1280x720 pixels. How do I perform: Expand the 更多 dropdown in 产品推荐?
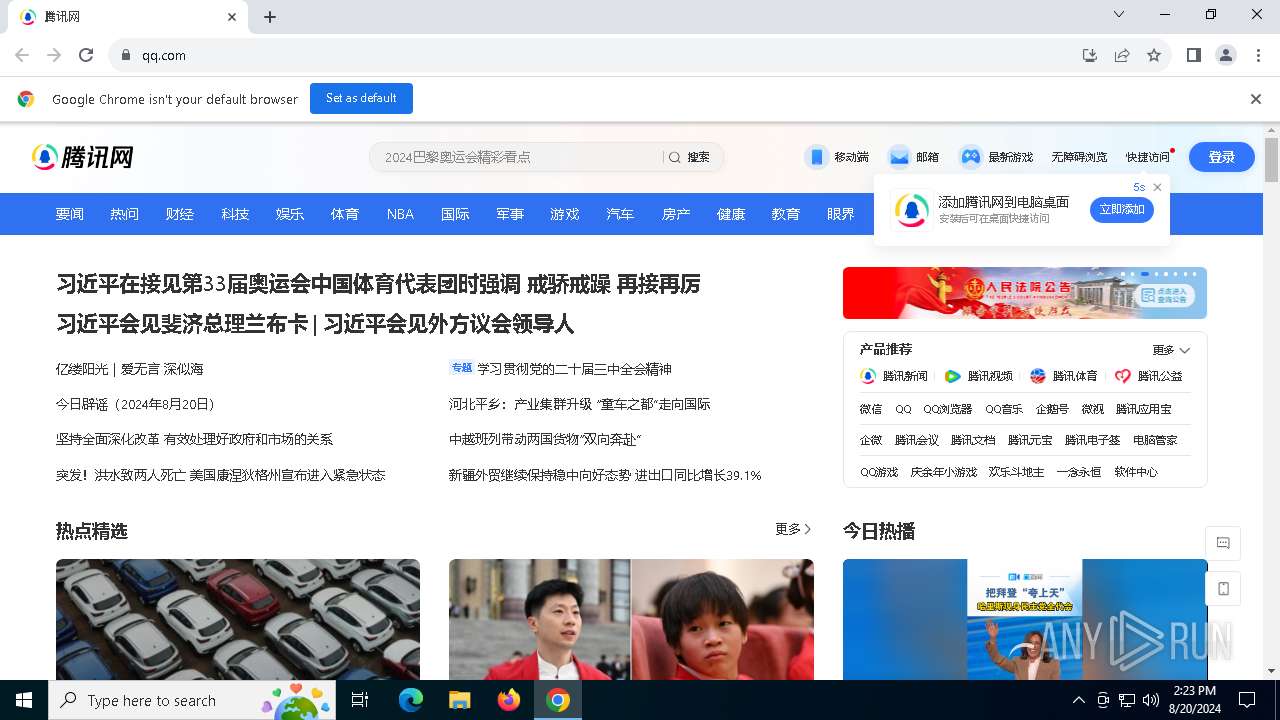pyautogui.click(x=1171, y=350)
